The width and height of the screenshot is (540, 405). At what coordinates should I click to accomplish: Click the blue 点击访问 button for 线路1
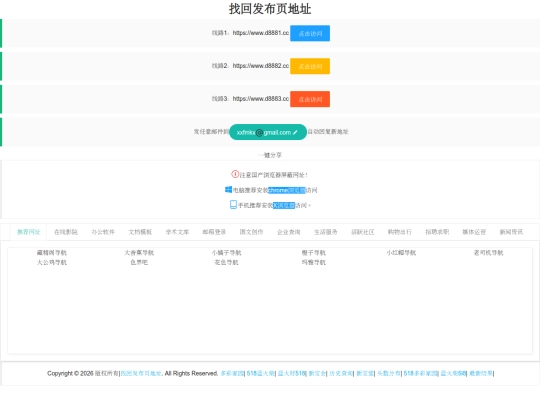pos(310,33)
